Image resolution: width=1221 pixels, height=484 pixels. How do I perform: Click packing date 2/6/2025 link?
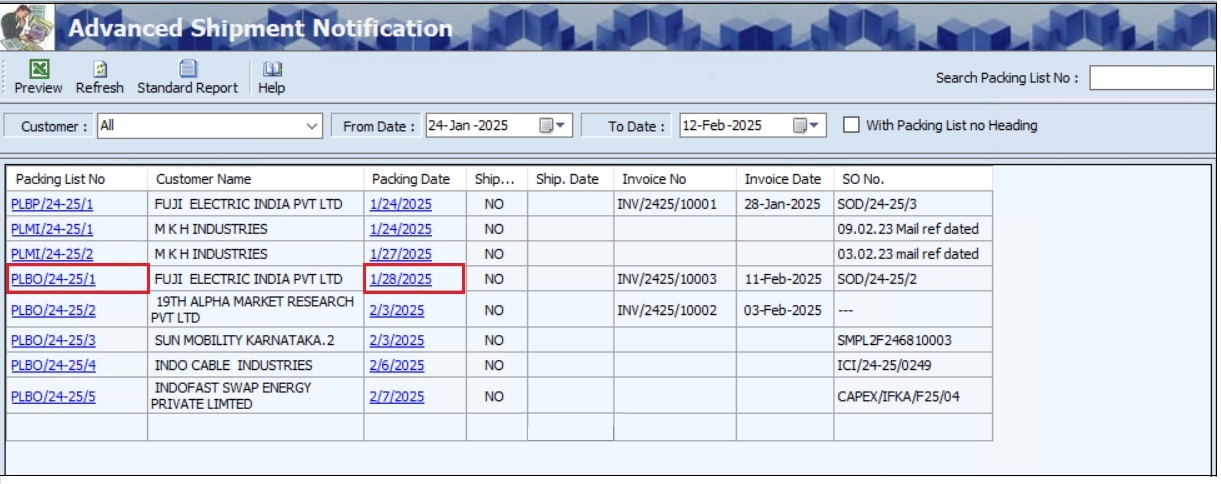pyautogui.click(x=397, y=365)
